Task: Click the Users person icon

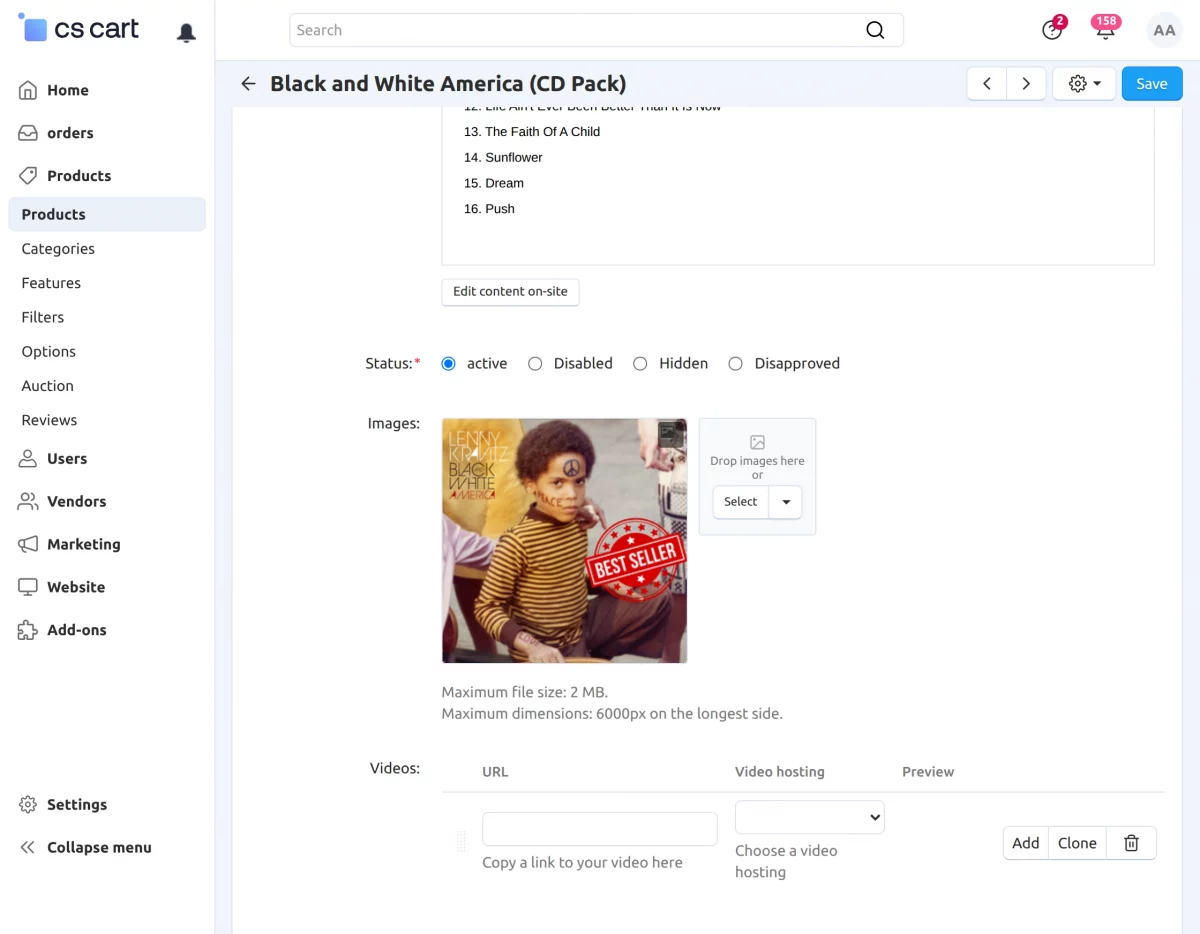Action: coord(28,459)
